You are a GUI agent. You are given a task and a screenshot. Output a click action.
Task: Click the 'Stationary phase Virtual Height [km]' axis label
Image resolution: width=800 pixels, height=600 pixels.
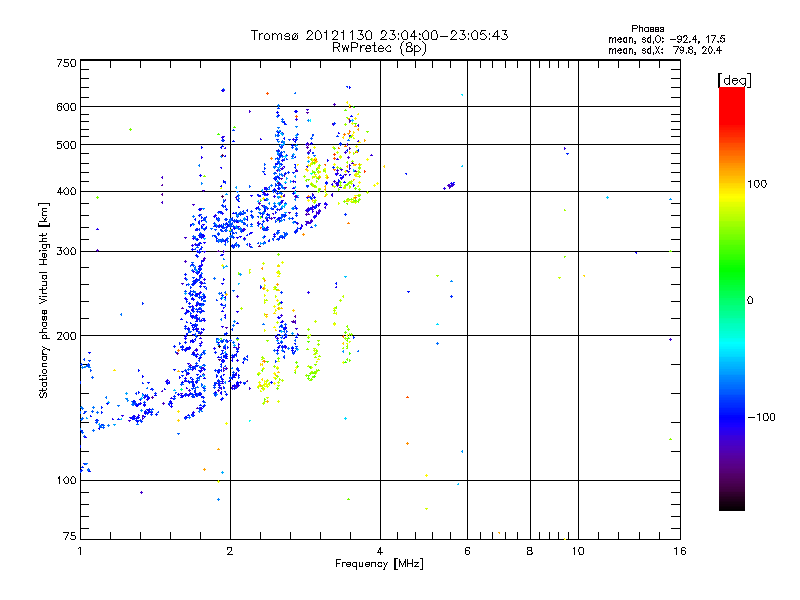pos(43,300)
